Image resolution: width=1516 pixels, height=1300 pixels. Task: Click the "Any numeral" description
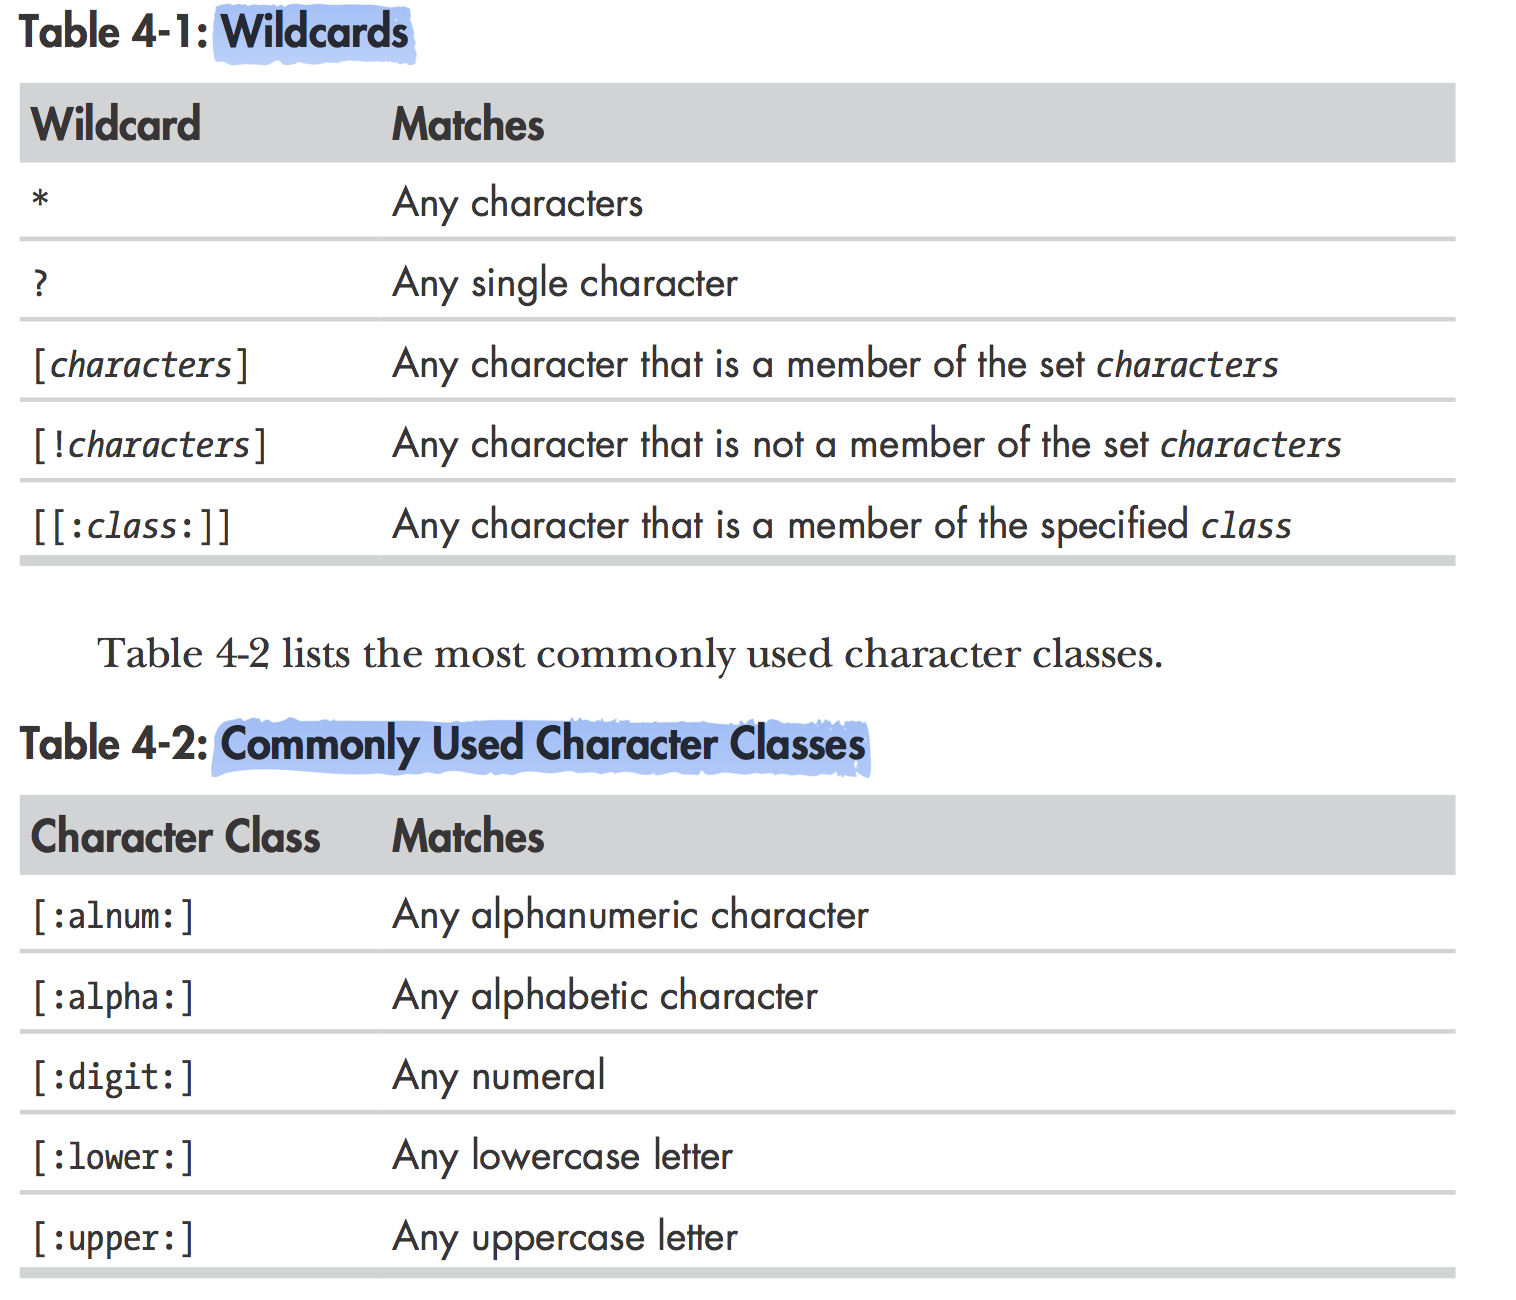[498, 1077]
